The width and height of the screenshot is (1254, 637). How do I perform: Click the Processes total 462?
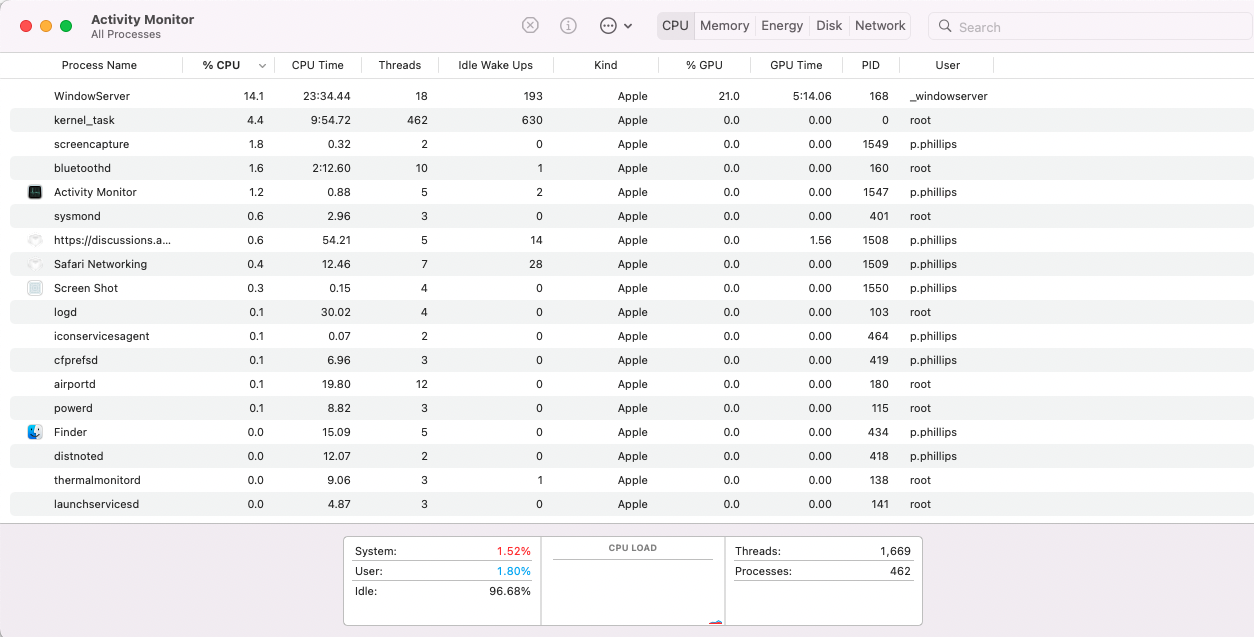coord(900,571)
